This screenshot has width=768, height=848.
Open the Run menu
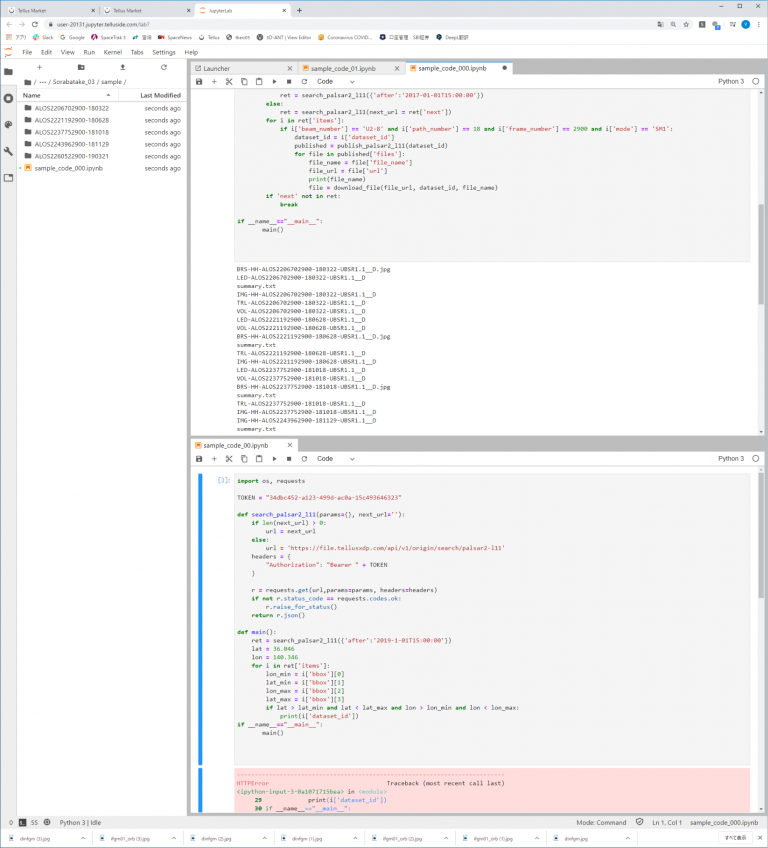point(89,52)
